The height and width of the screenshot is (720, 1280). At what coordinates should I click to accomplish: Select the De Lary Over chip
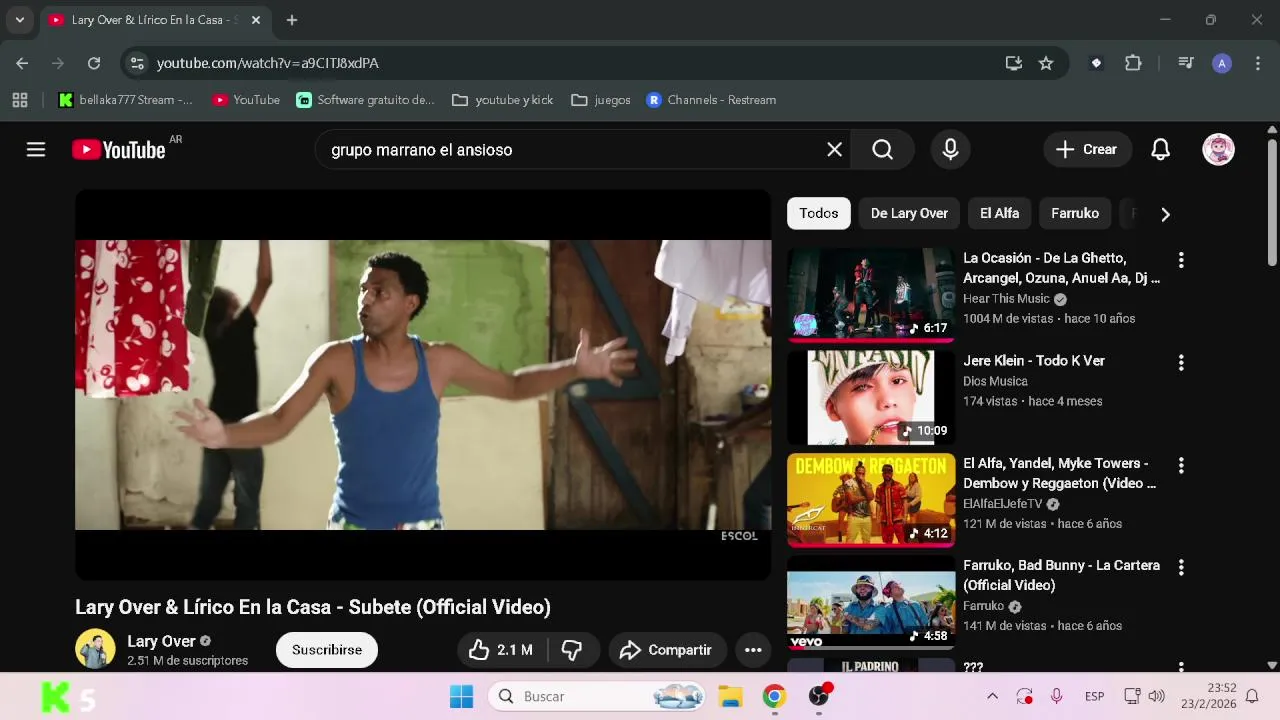(x=909, y=213)
